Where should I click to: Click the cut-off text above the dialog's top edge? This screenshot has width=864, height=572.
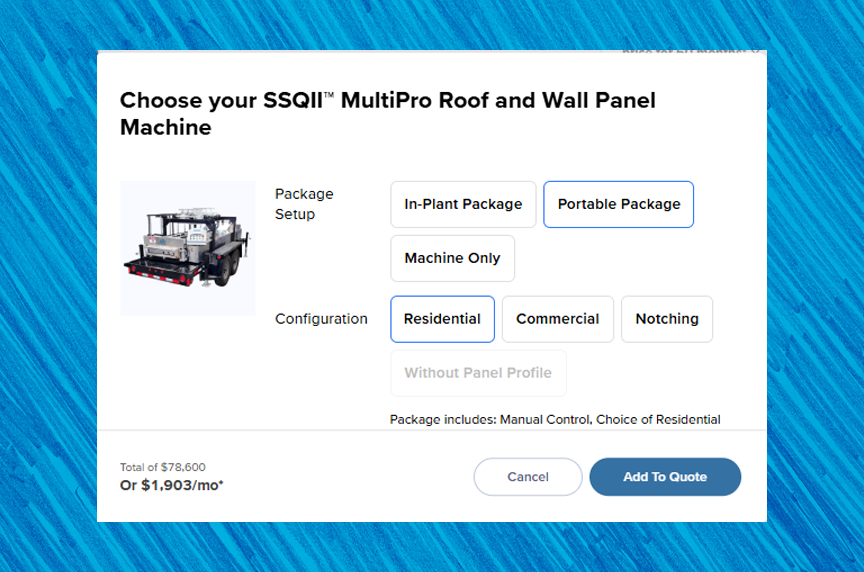690,48
